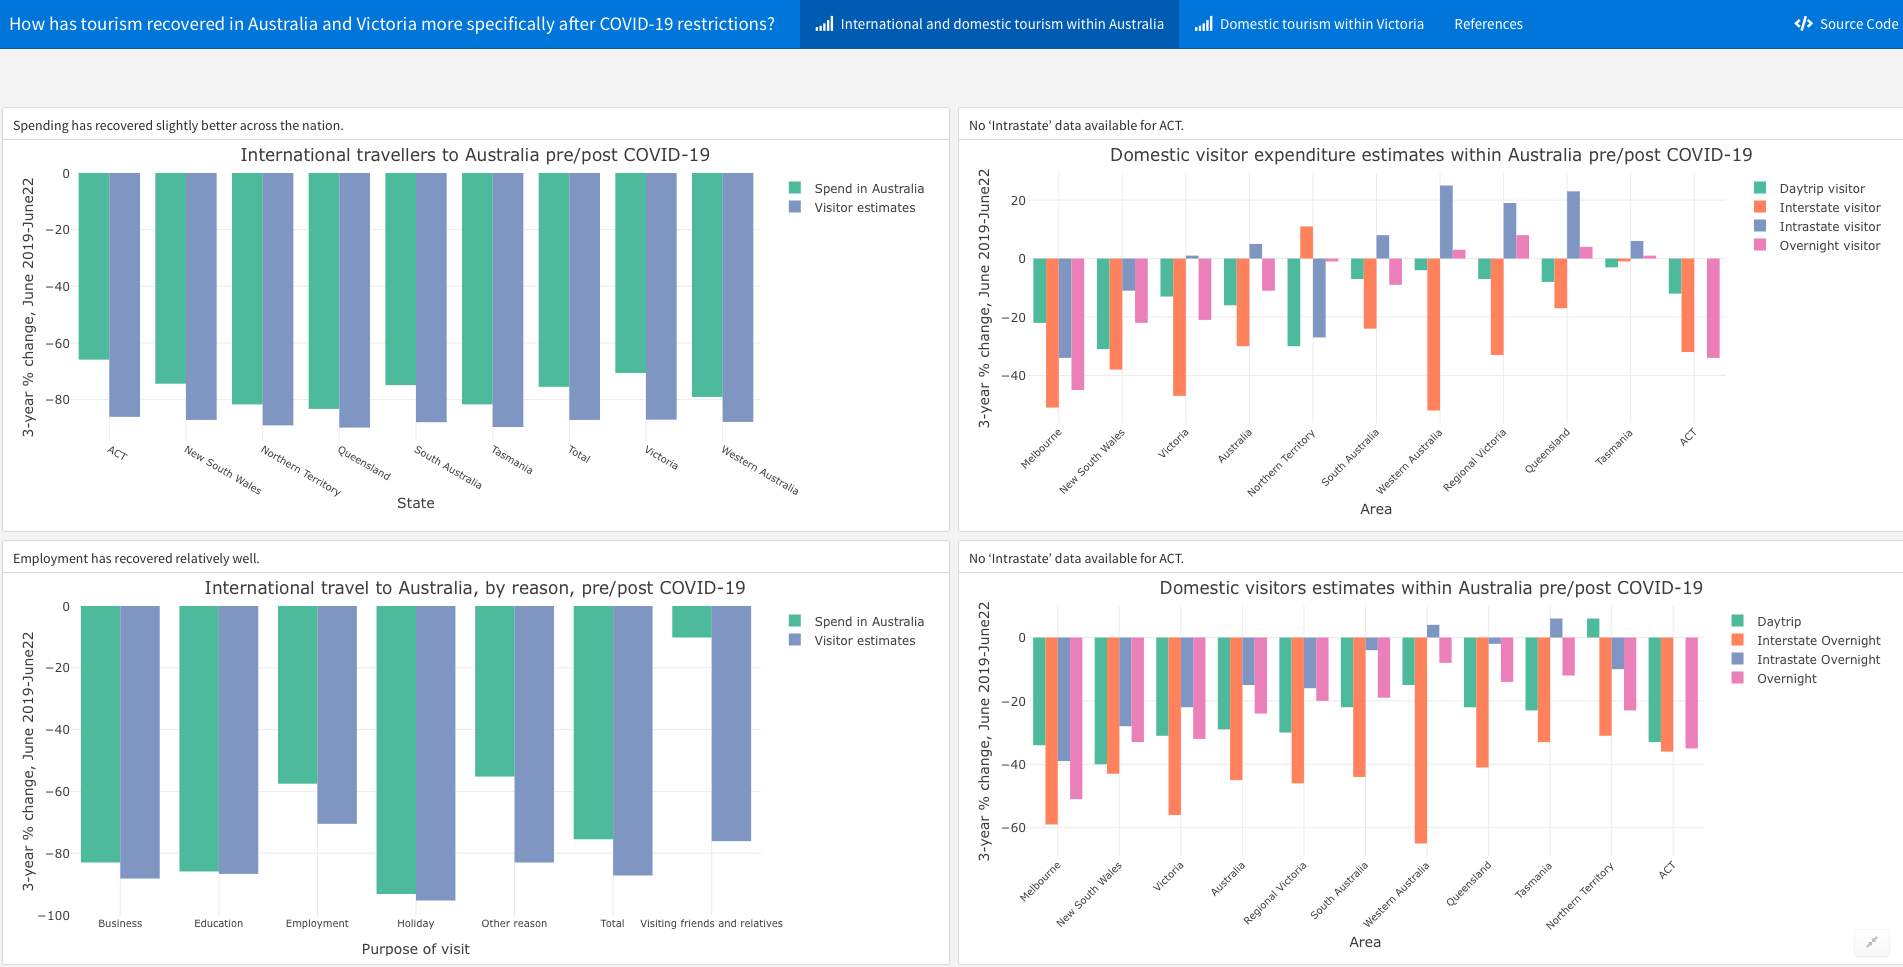Click the 'State' axis title

coord(415,503)
